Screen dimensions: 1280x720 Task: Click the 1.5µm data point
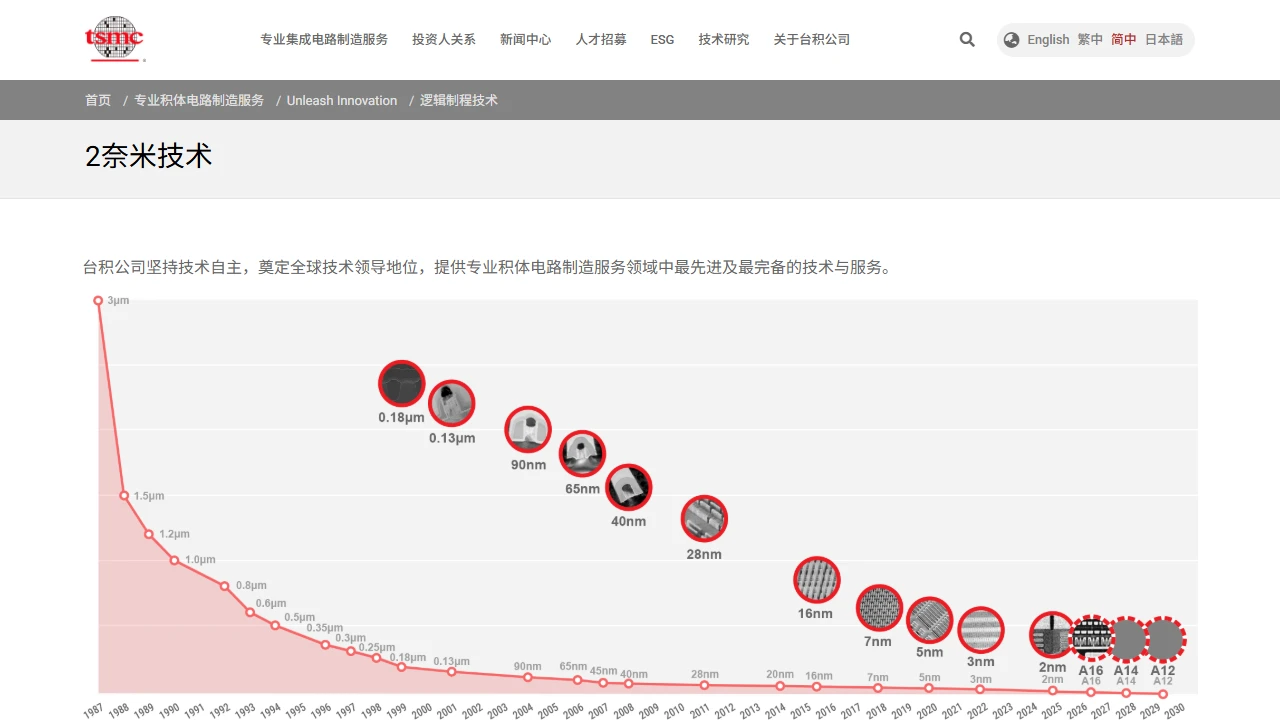[x=124, y=496]
